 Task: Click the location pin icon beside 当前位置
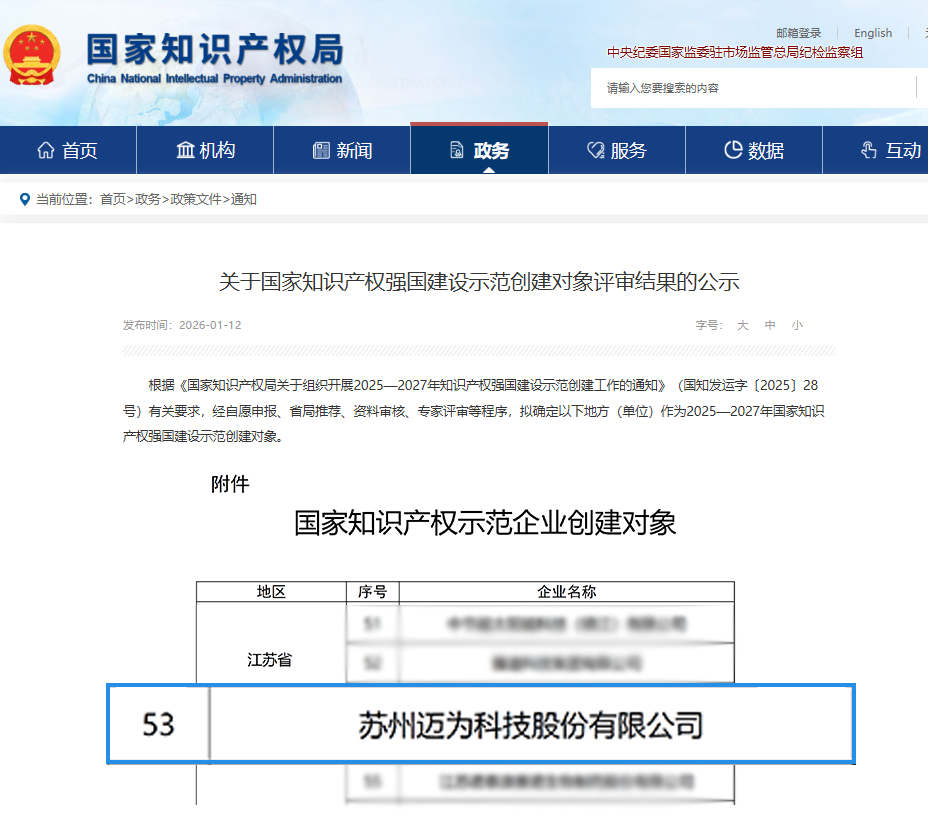(x=25, y=199)
